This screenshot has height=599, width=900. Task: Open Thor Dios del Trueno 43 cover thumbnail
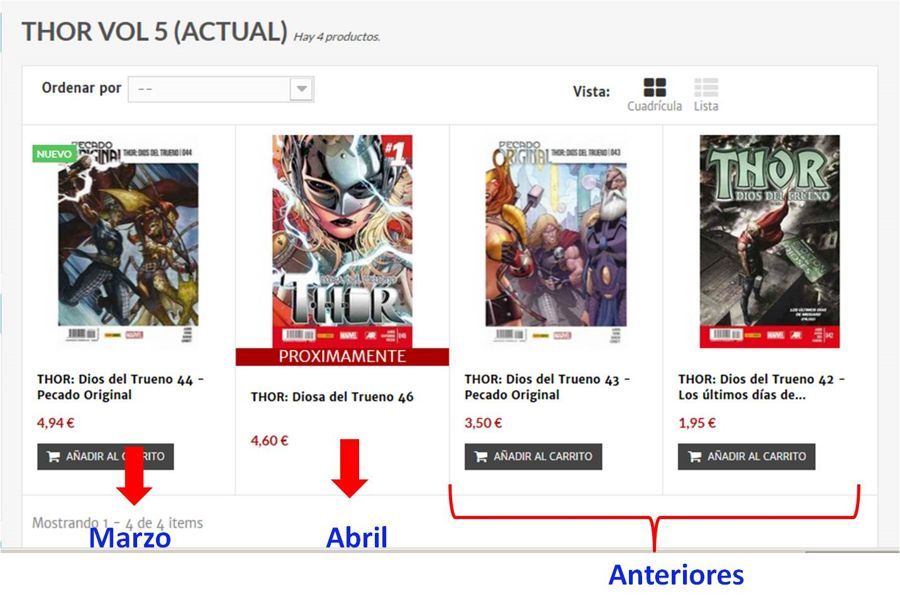point(556,241)
